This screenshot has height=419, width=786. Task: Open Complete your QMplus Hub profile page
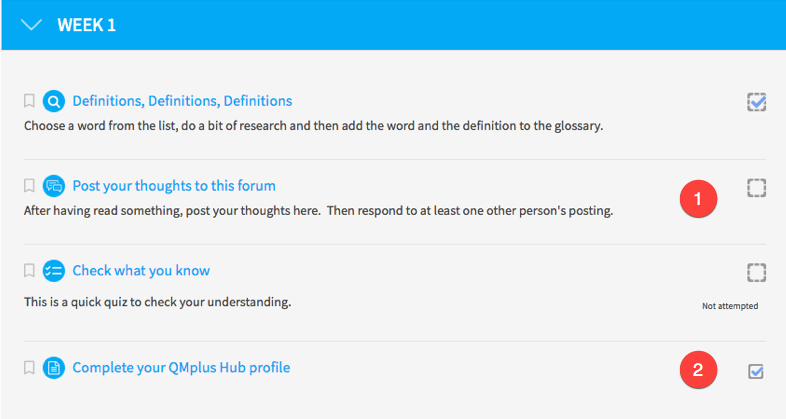(x=181, y=368)
